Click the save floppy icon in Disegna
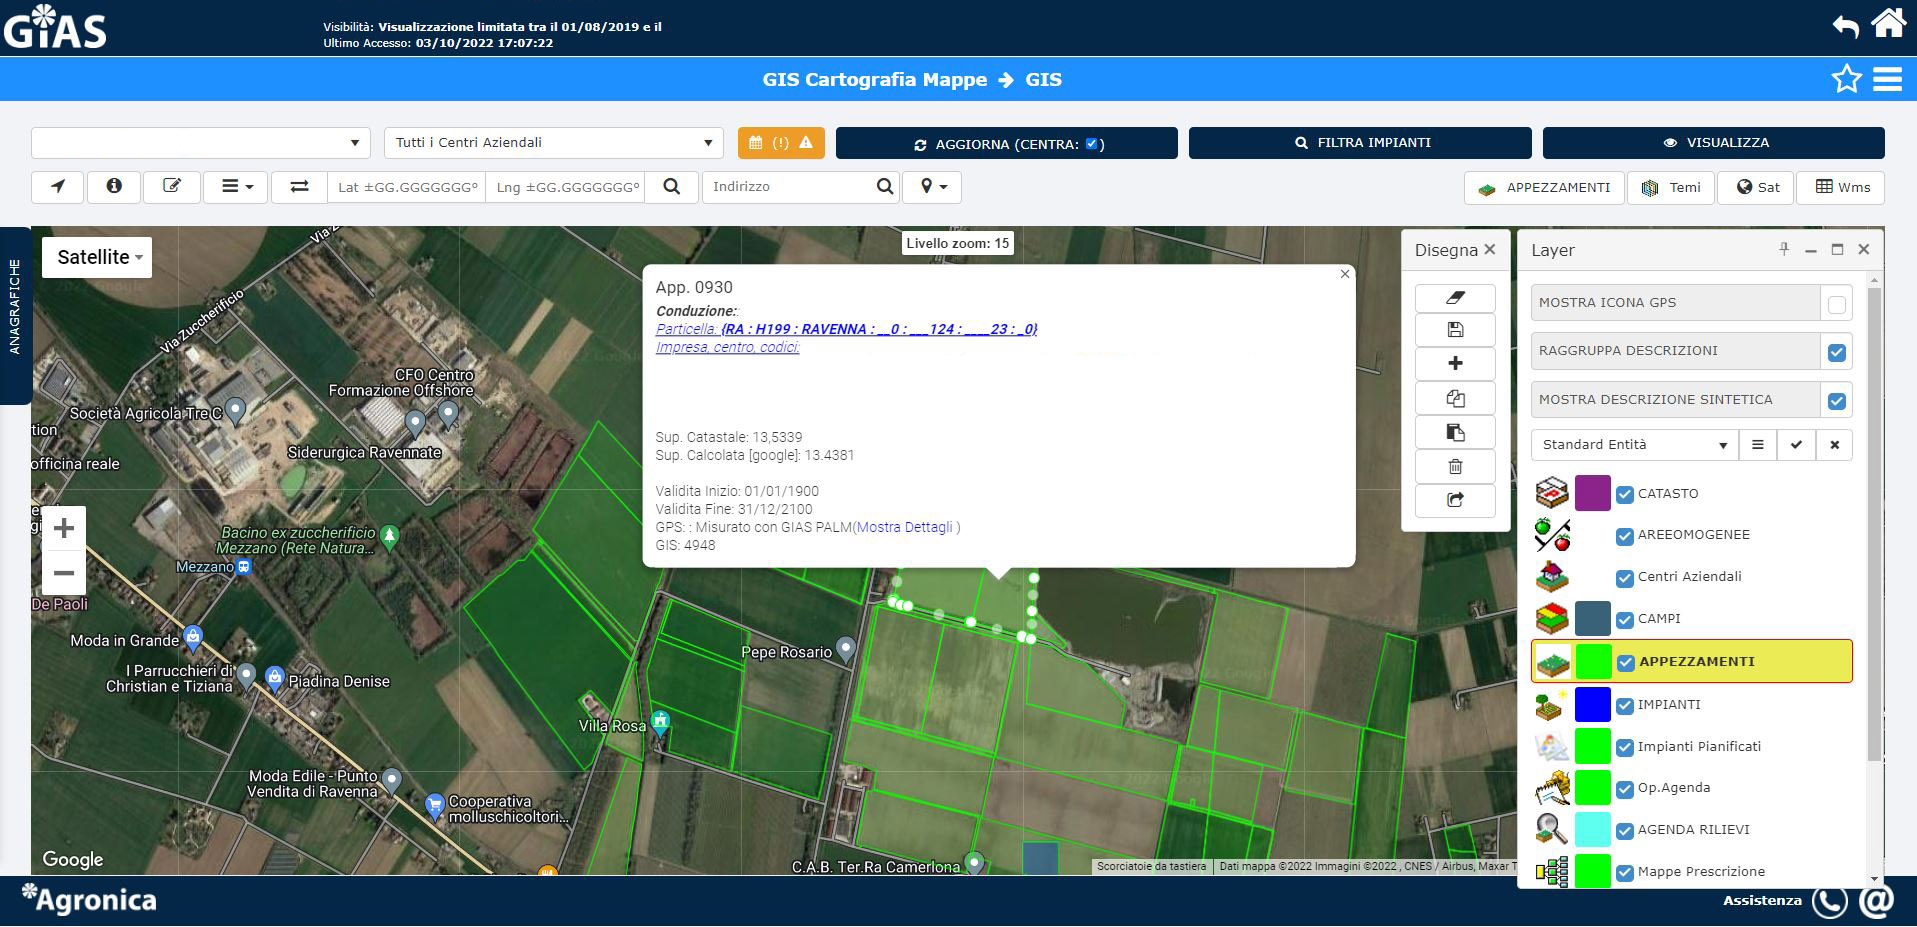Screen dimensions: 1917x927 click(1455, 330)
